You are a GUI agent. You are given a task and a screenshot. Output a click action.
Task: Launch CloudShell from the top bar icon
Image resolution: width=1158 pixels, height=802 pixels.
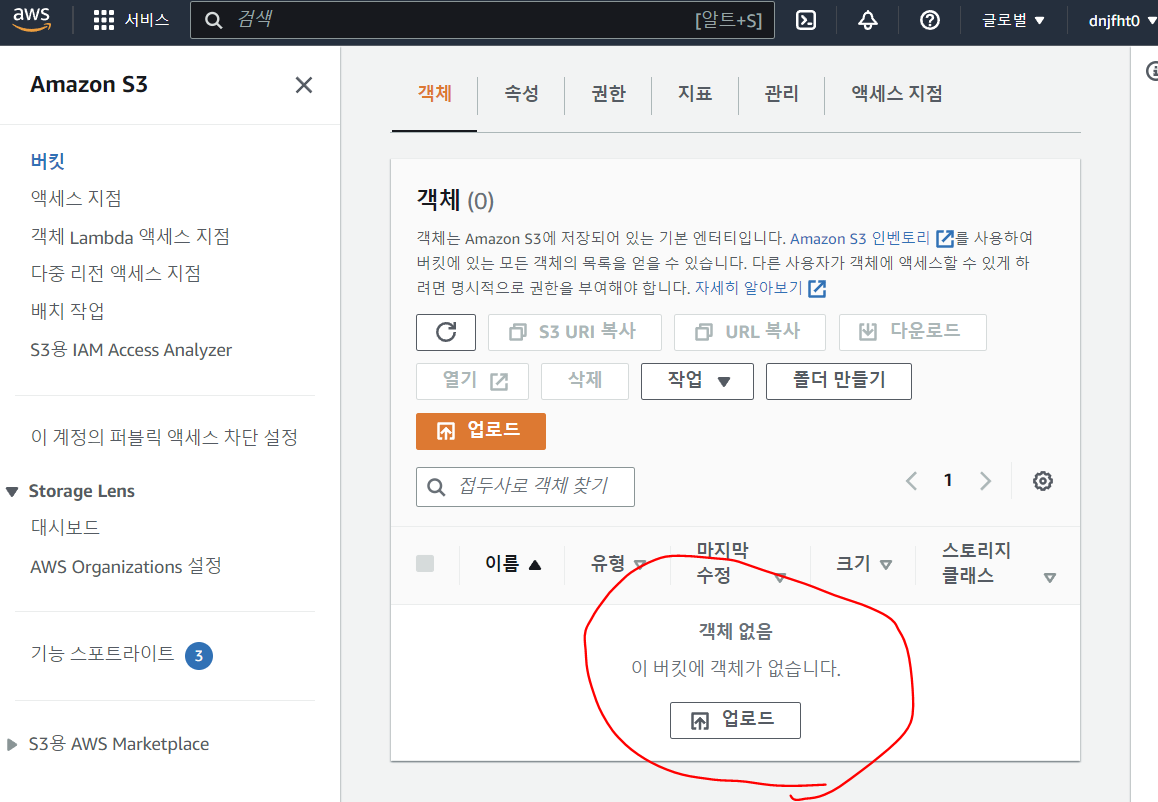(806, 20)
